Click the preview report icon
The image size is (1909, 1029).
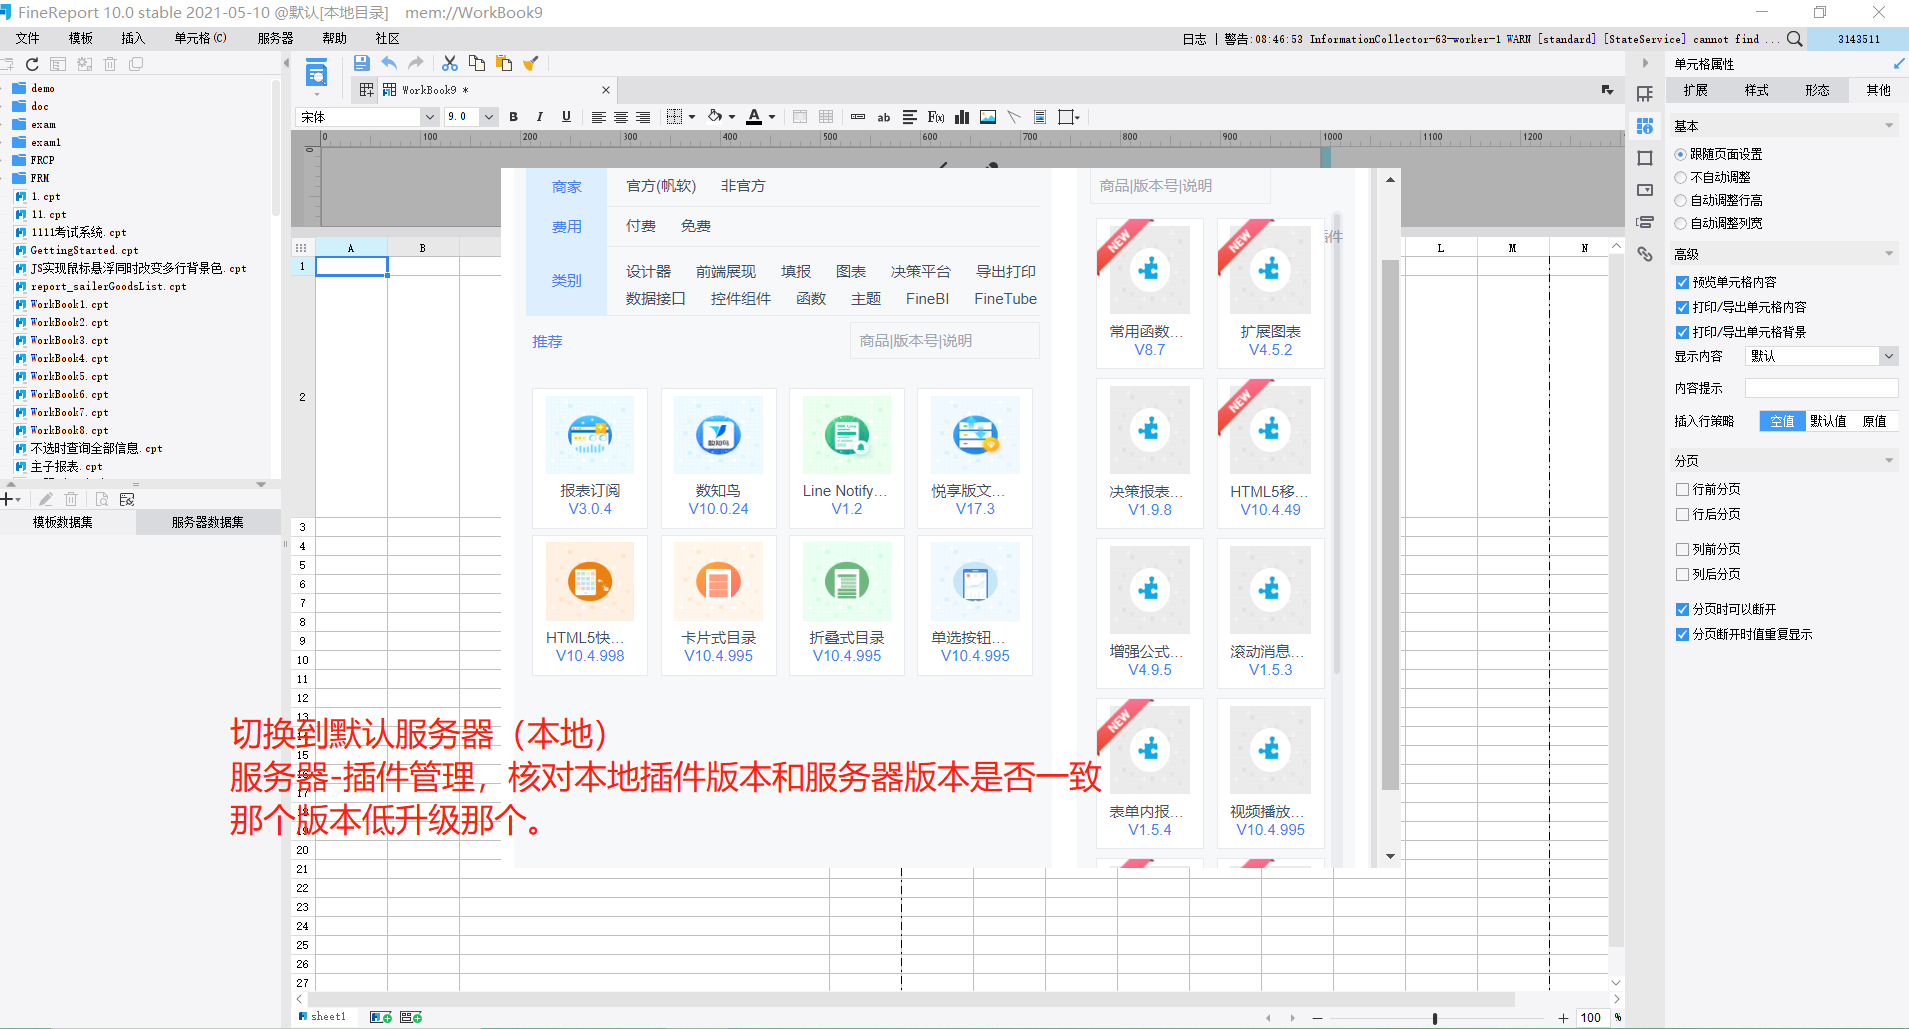click(x=316, y=73)
